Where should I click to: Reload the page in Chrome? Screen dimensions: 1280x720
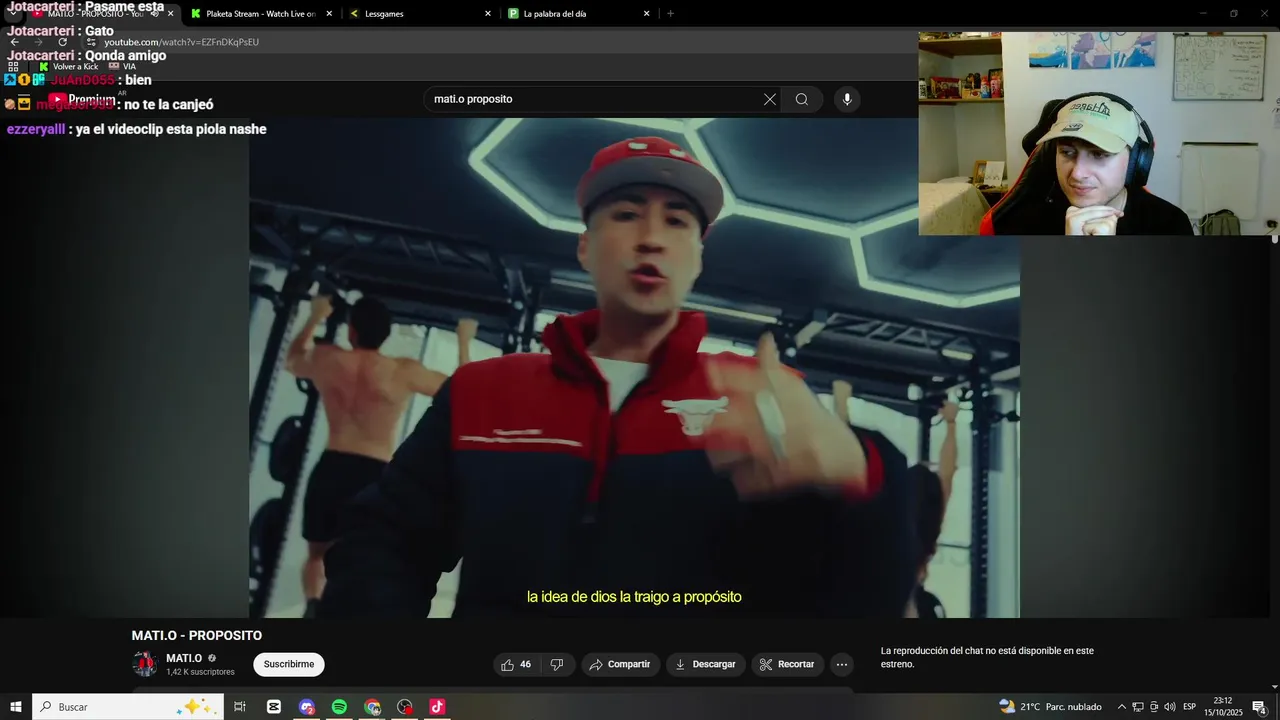coord(62,42)
